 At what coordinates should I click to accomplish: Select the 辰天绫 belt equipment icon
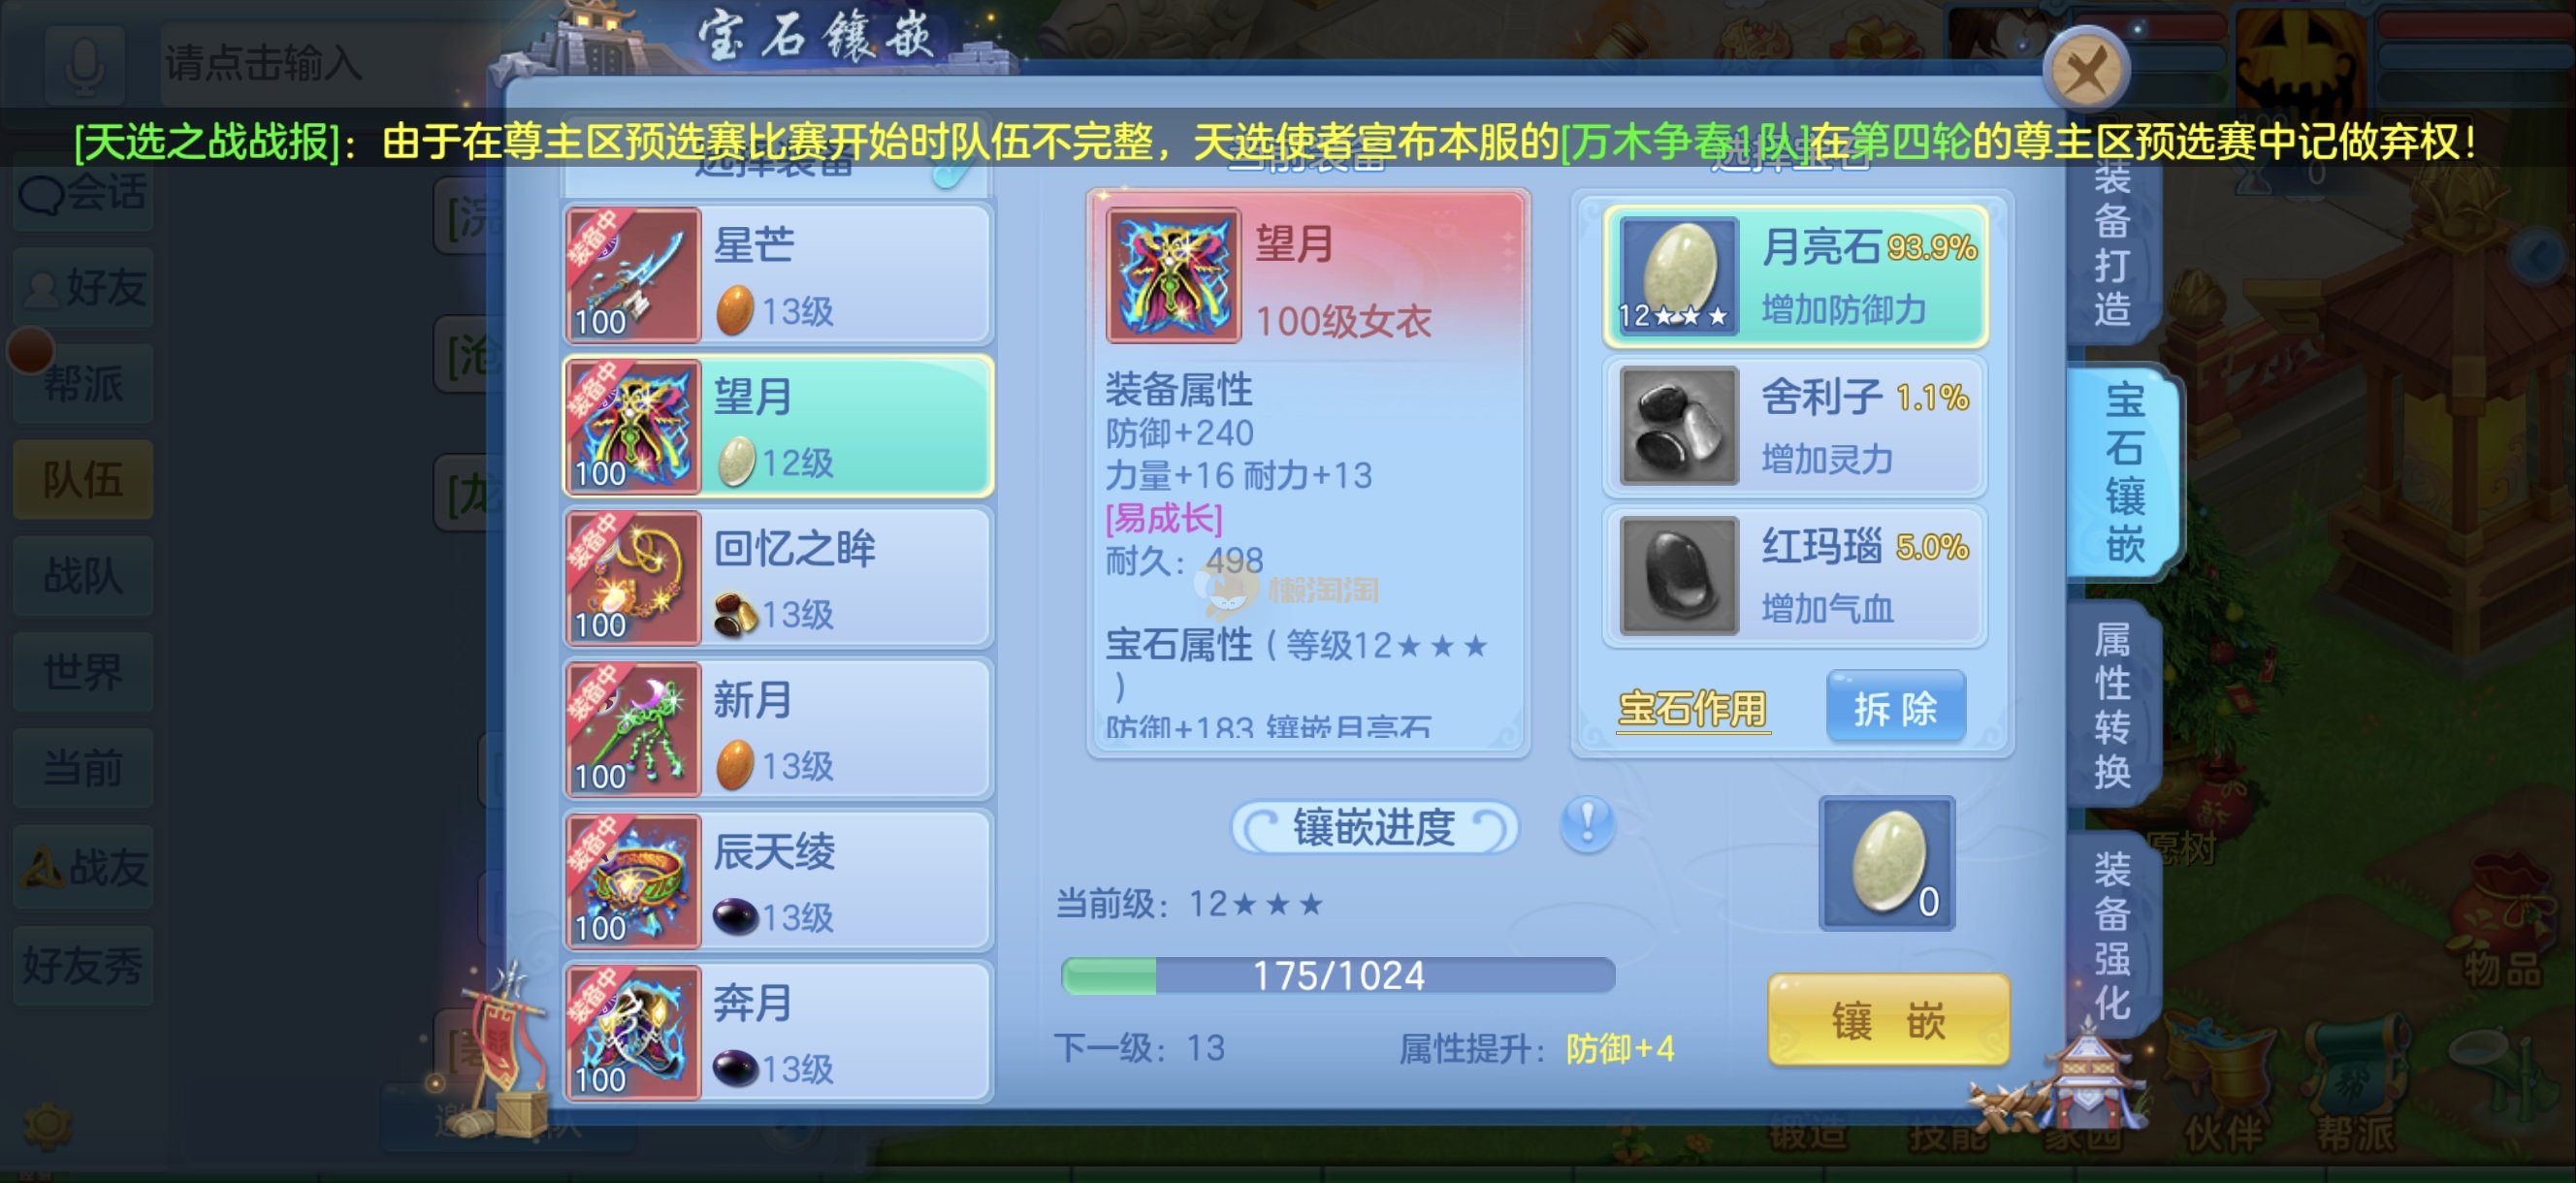[633, 881]
